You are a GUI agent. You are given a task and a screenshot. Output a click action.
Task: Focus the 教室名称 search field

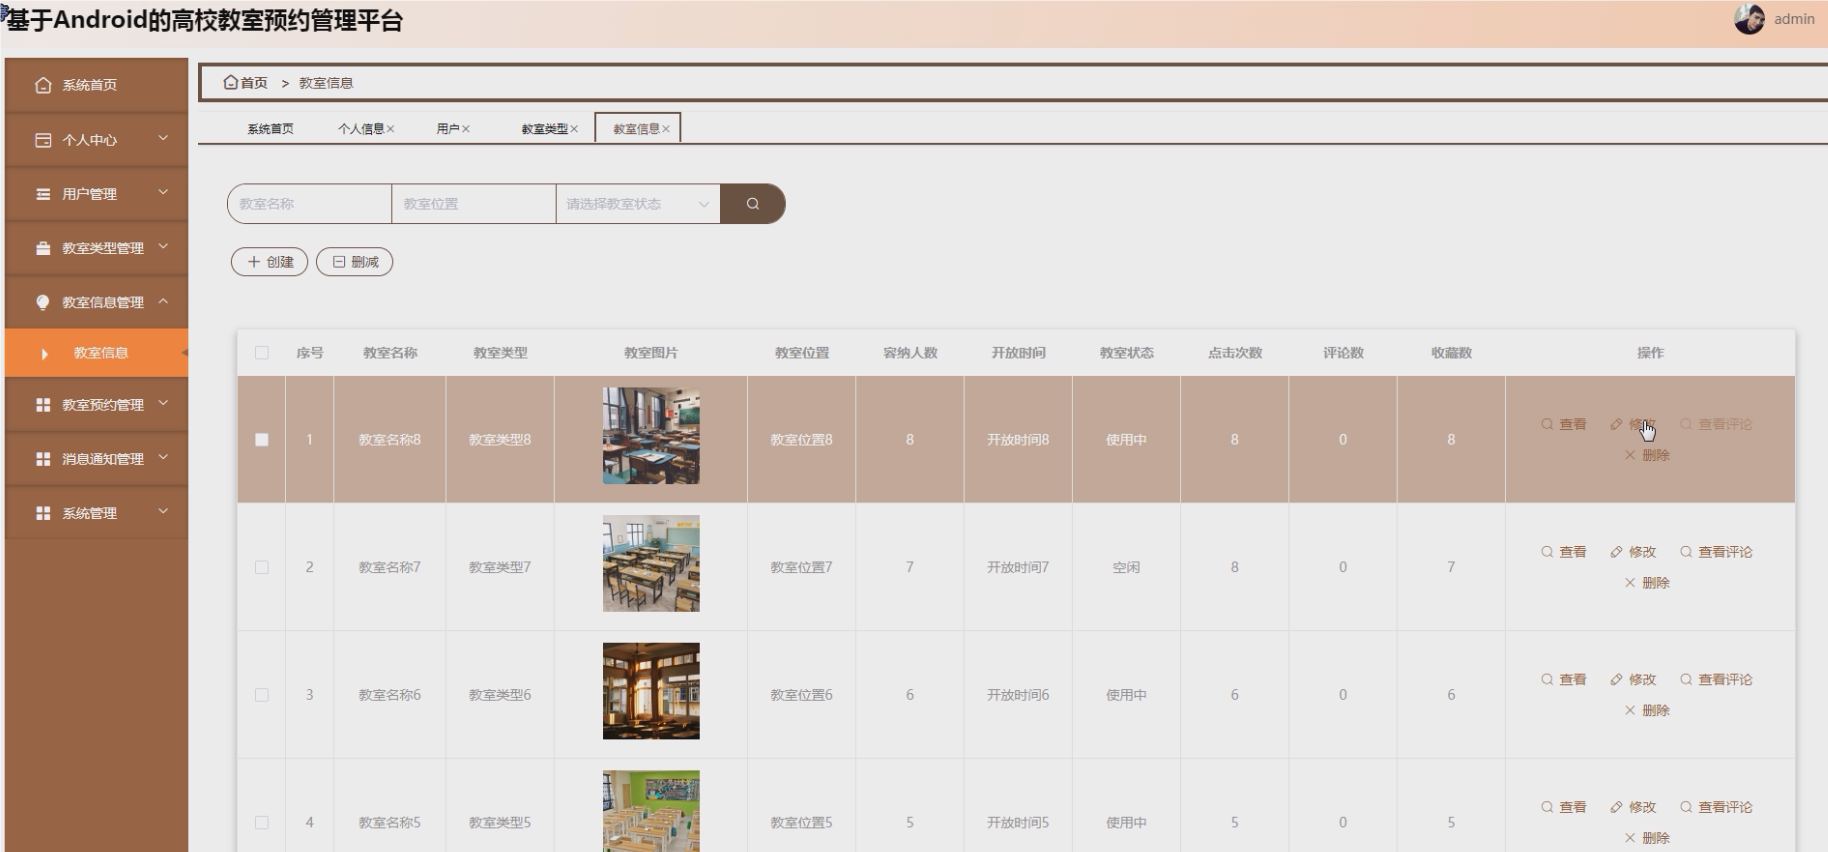(x=310, y=204)
